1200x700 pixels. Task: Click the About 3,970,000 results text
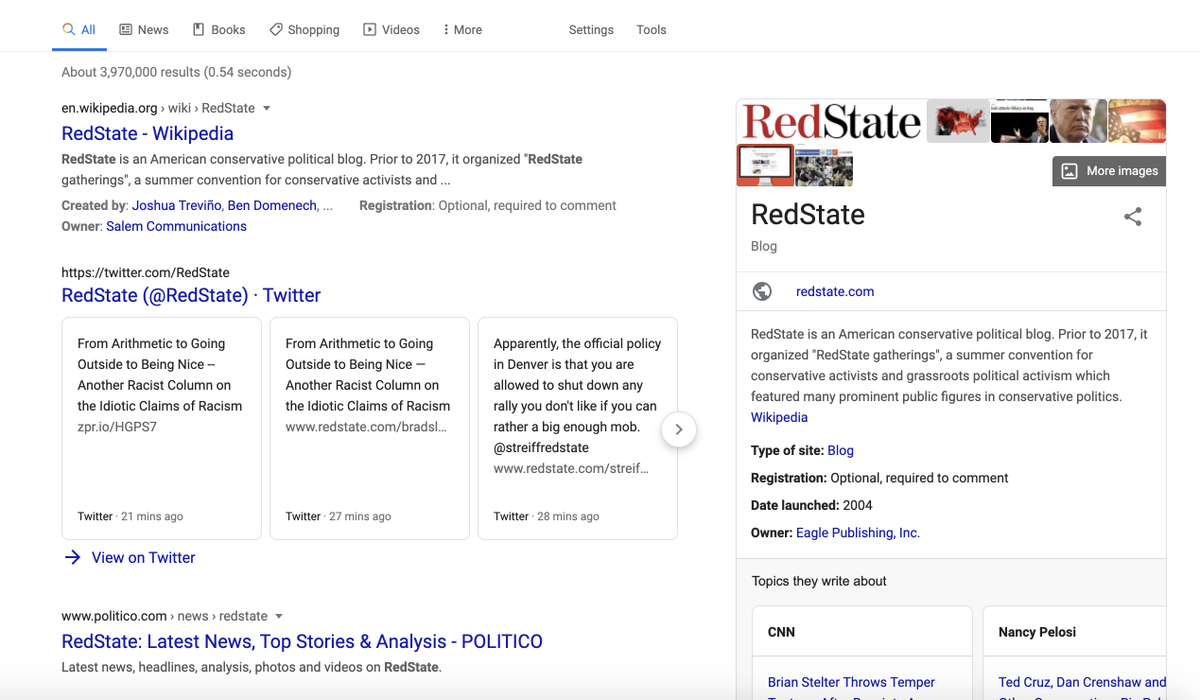pos(176,72)
